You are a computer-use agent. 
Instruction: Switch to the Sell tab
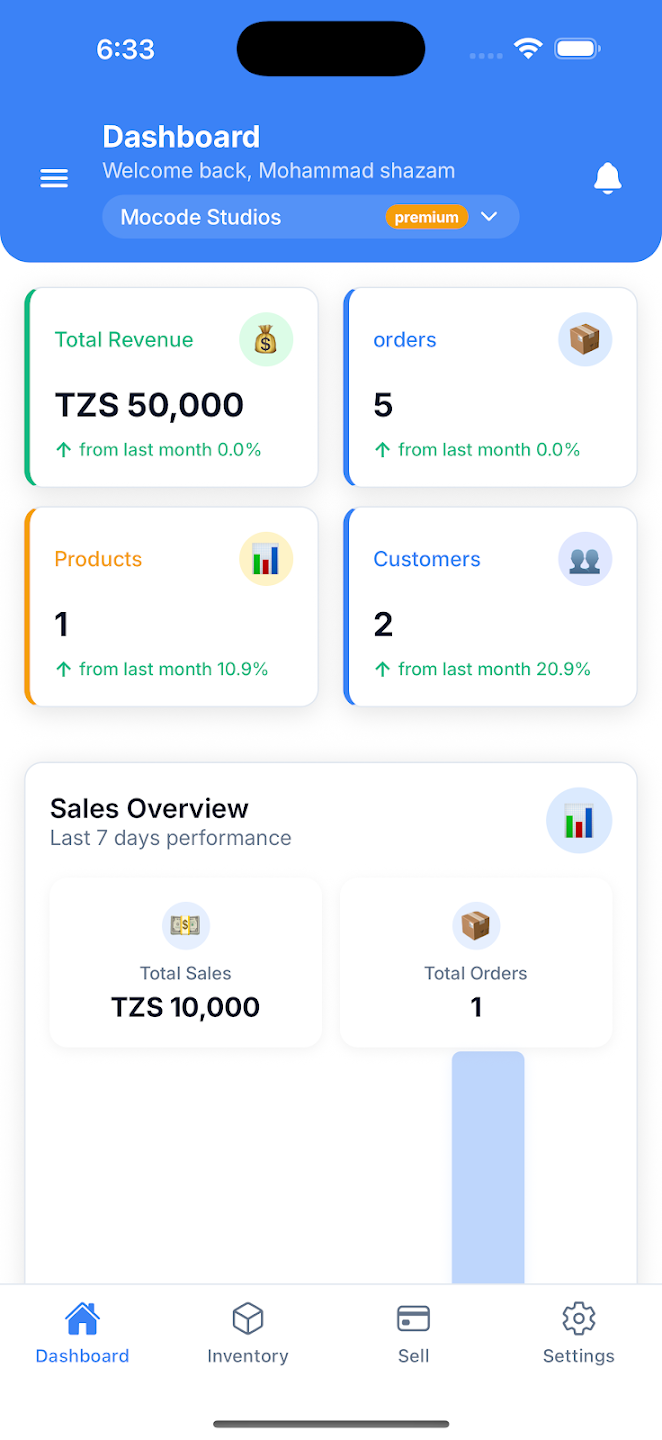[x=413, y=1334]
